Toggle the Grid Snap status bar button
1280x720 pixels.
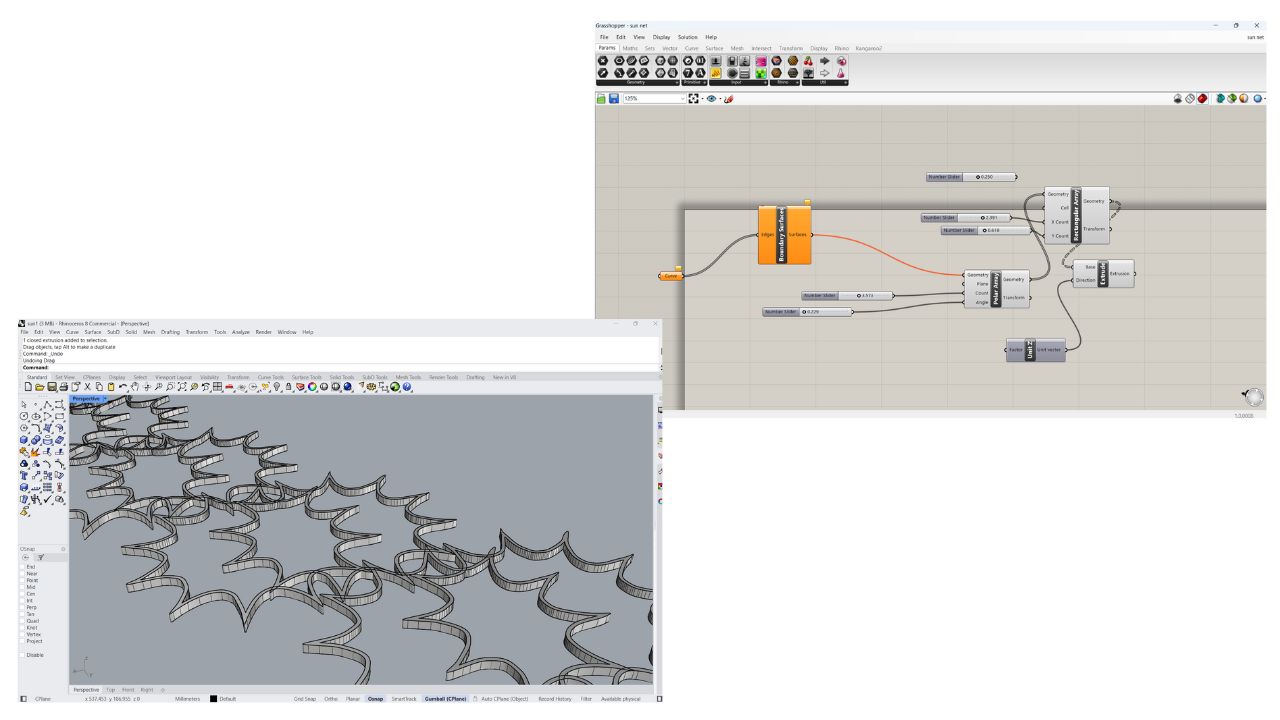[x=304, y=699]
